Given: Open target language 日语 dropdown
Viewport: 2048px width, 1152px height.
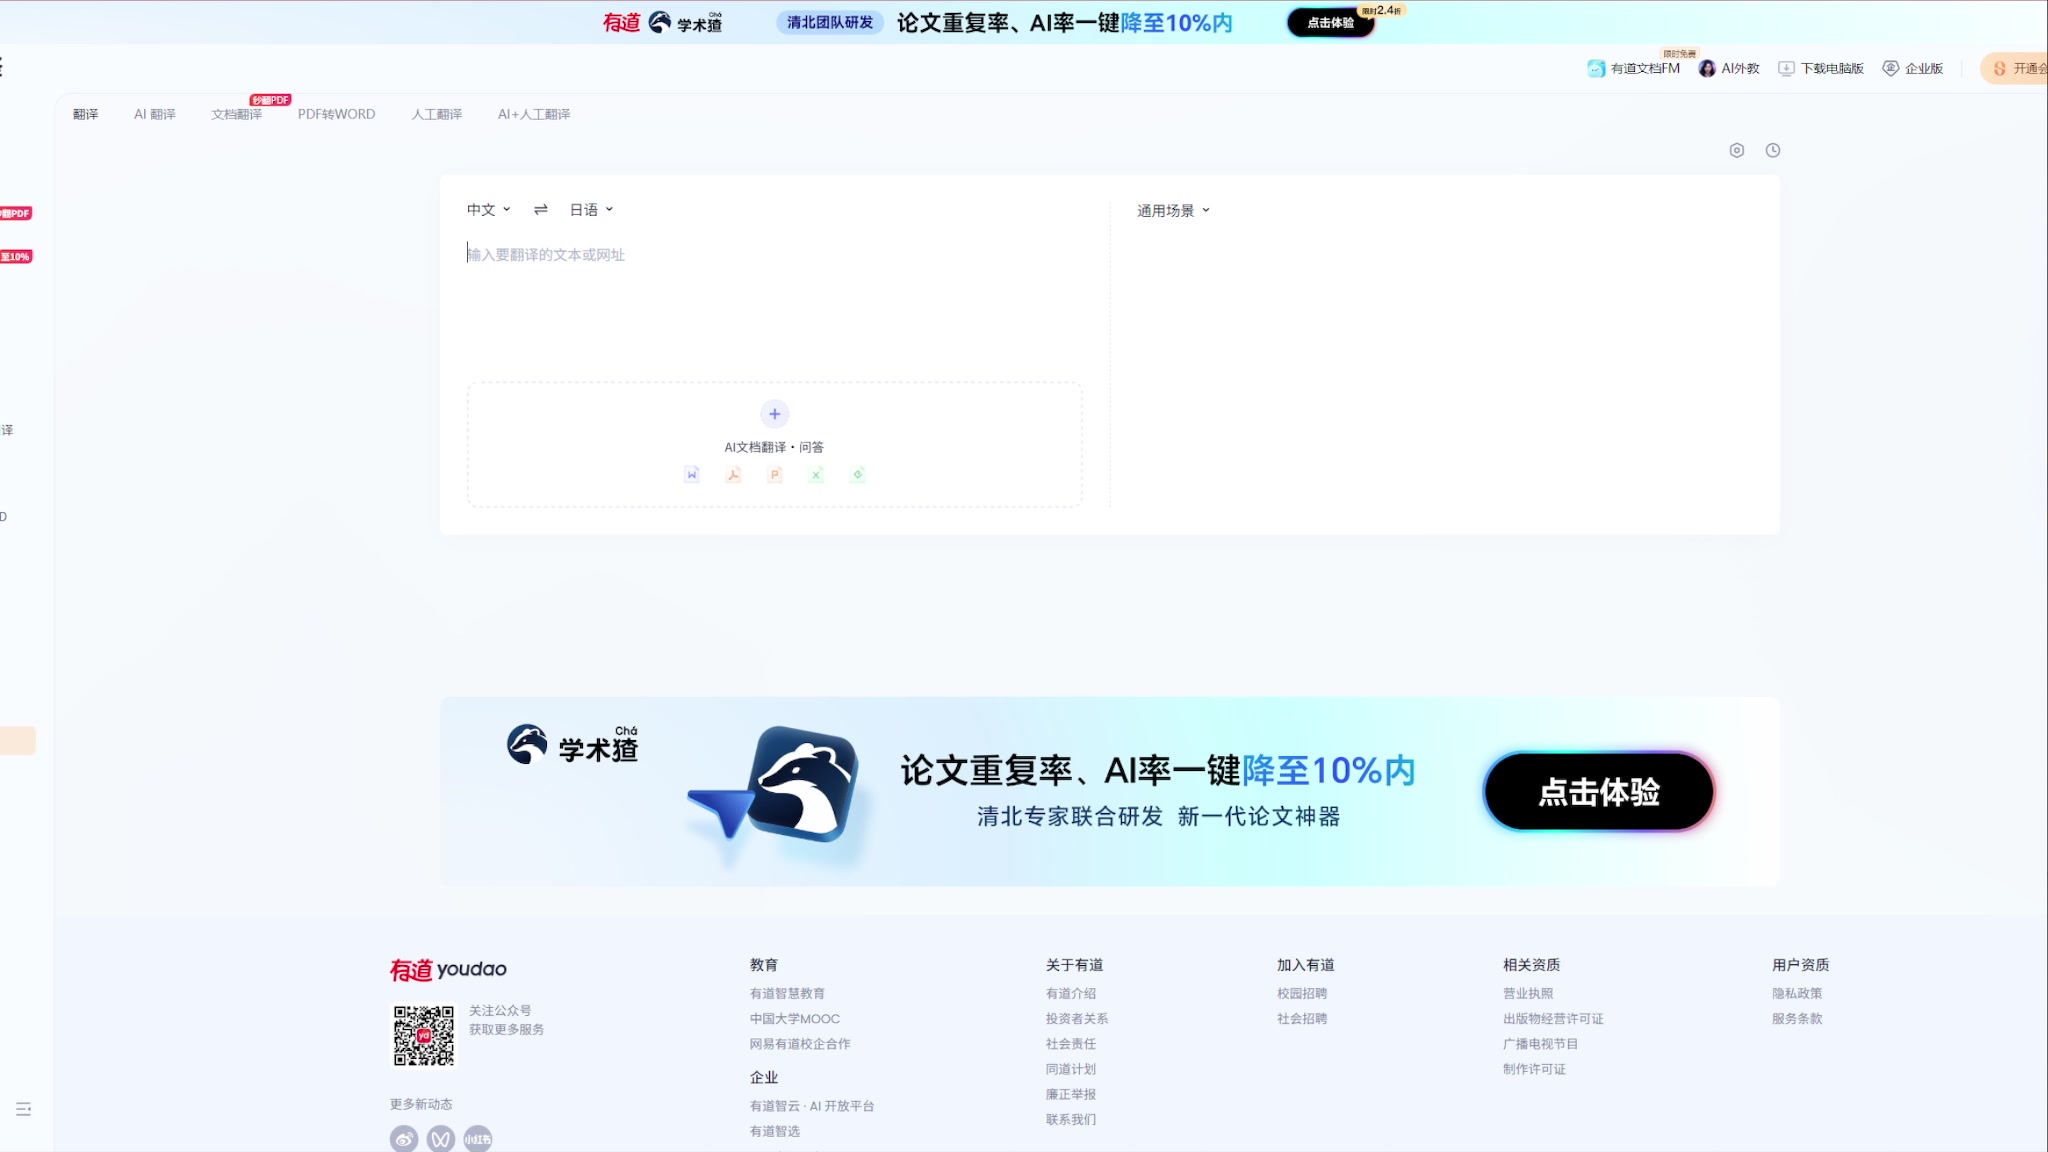Looking at the screenshot, I should click(591, 209).
